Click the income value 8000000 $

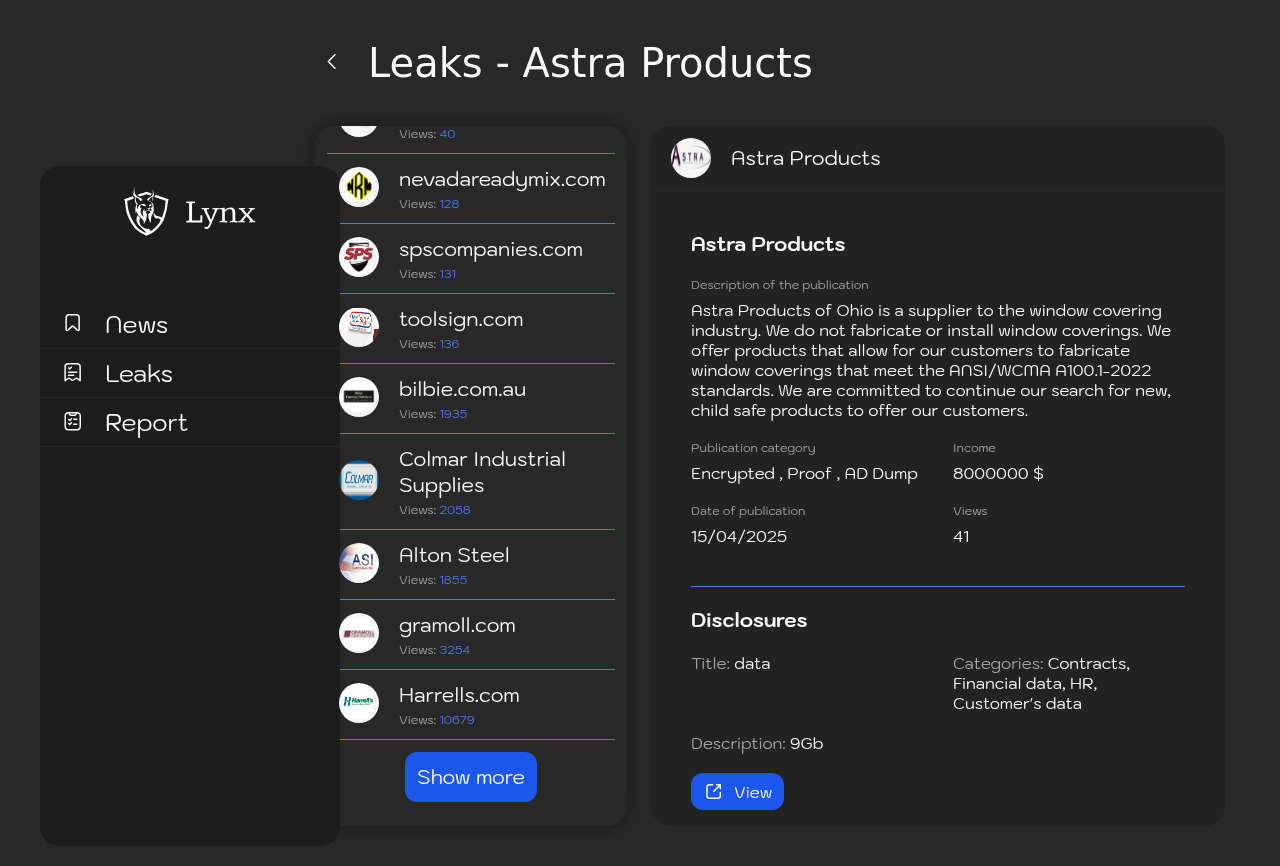click(998, 474)
